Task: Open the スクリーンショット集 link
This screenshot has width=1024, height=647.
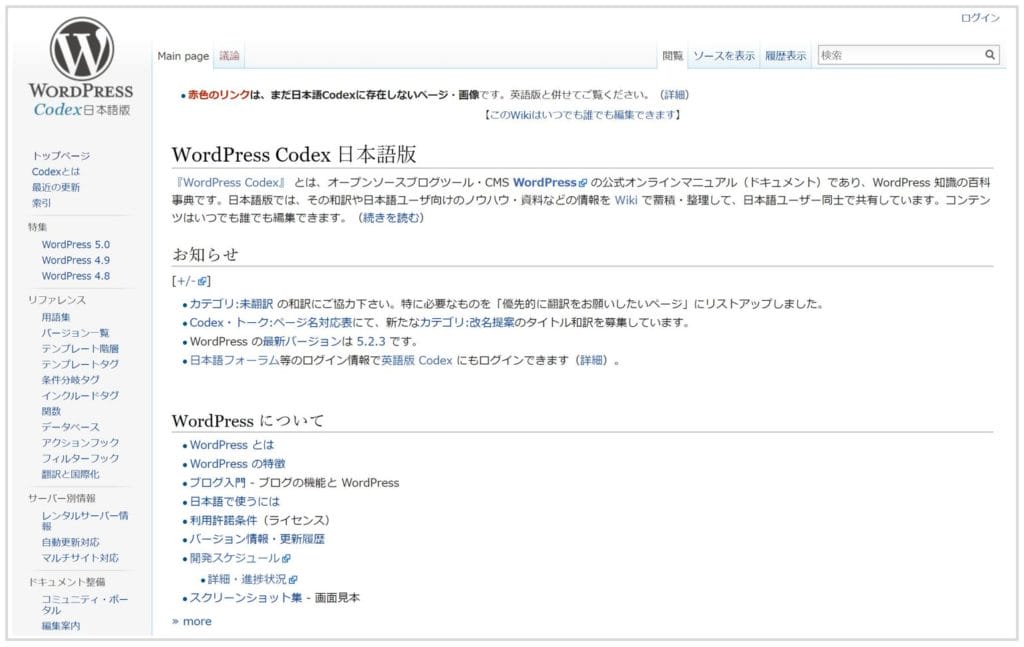Action: 246,598
